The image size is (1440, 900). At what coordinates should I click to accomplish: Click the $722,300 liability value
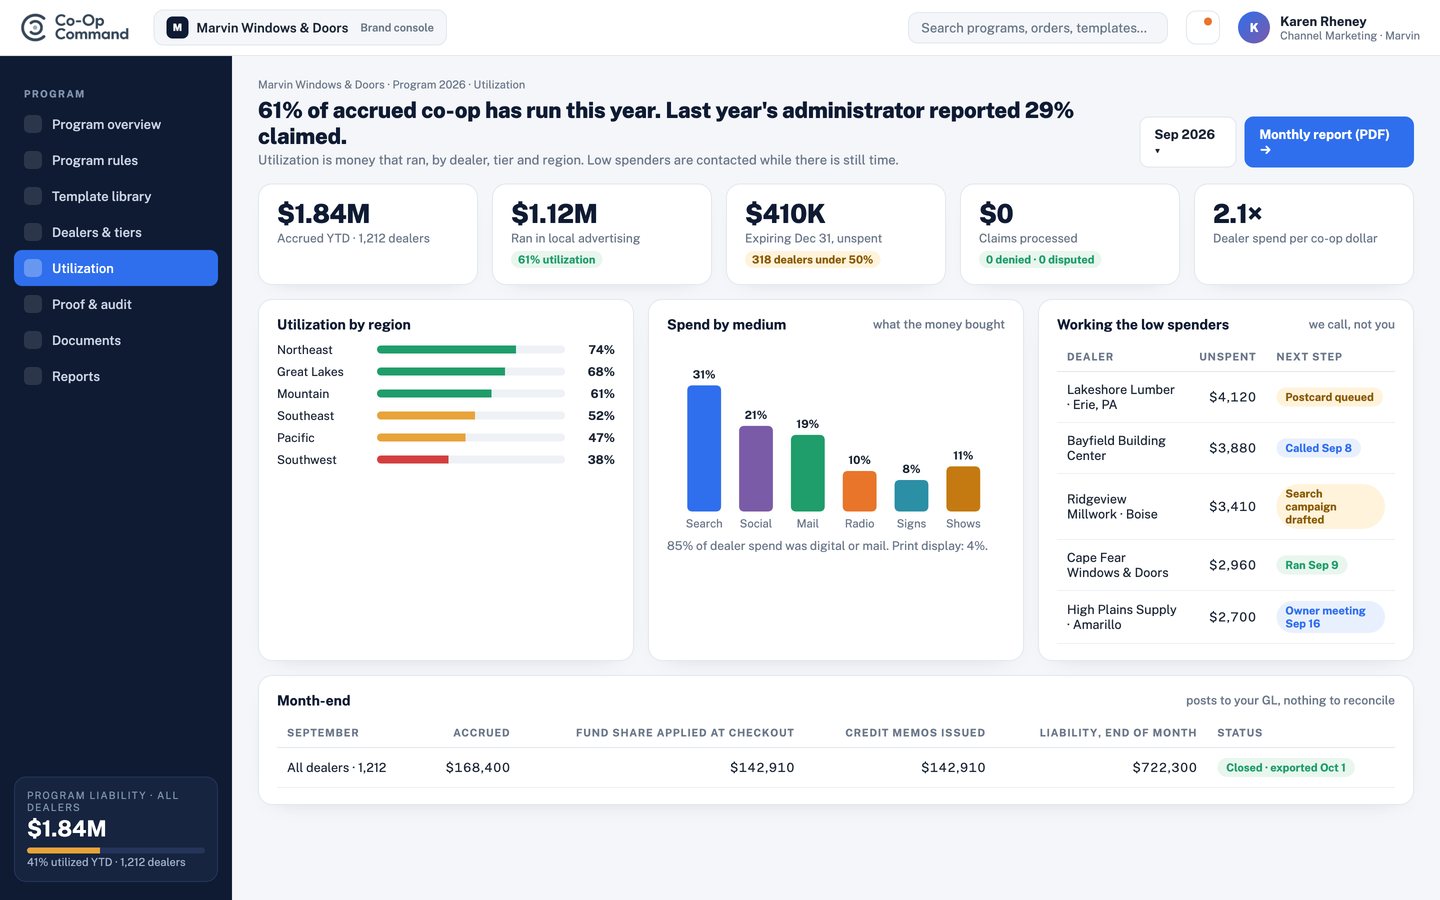tap(1164, 768)
